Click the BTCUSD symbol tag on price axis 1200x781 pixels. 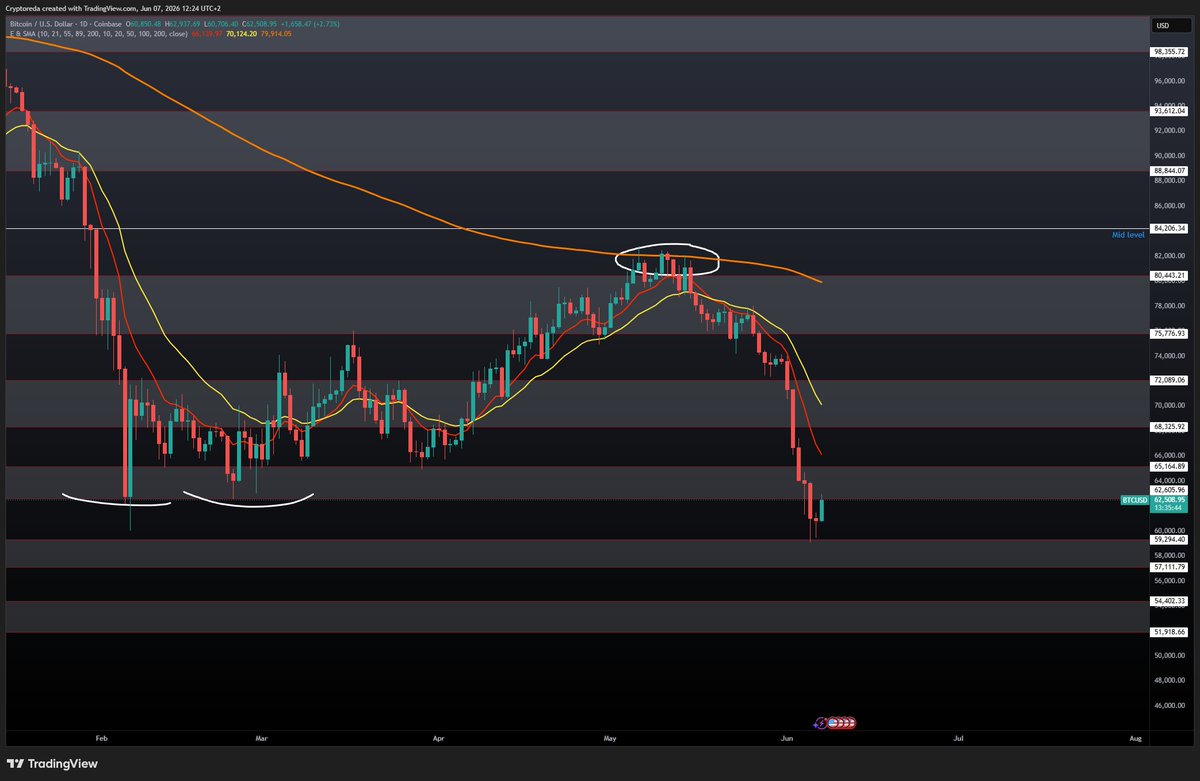click(1134, 499)
